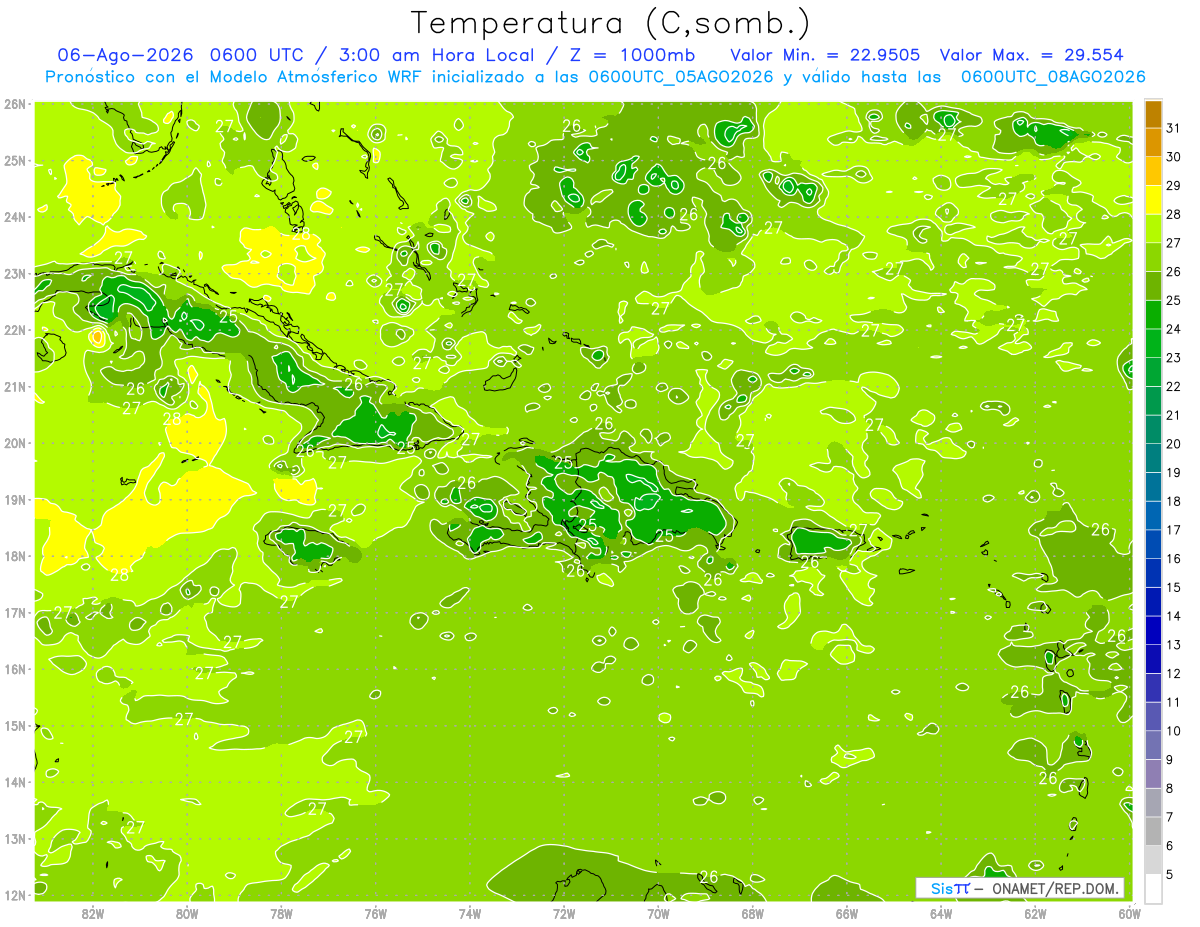
Task: Click the 64W longitude axis label
Action: click(941, 913)
